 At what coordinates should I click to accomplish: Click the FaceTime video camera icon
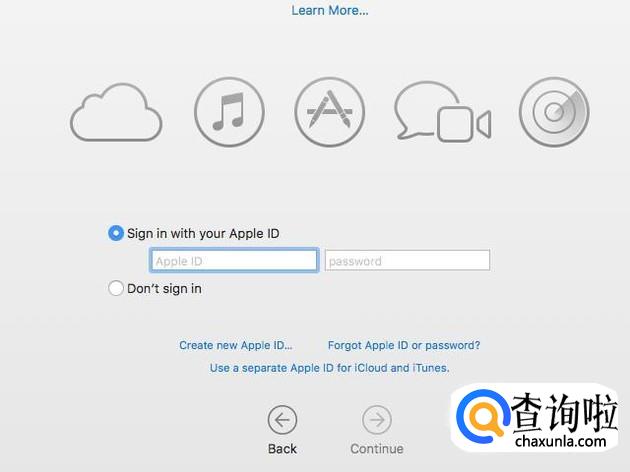464,124
